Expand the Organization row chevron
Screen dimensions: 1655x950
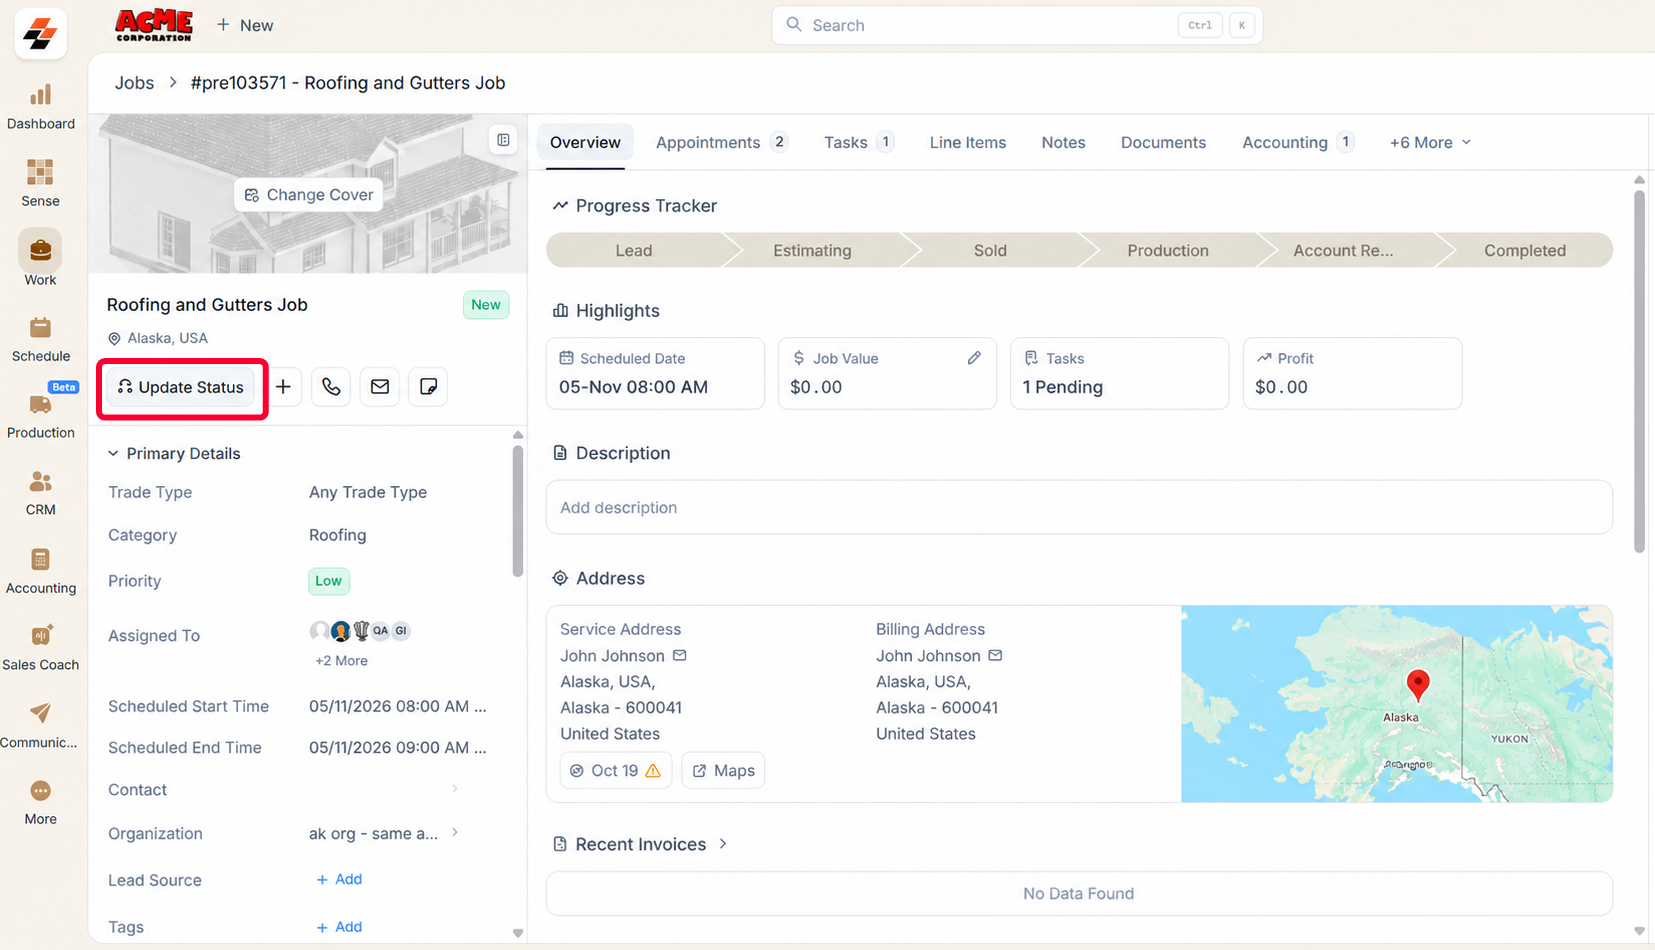point(455,832)
